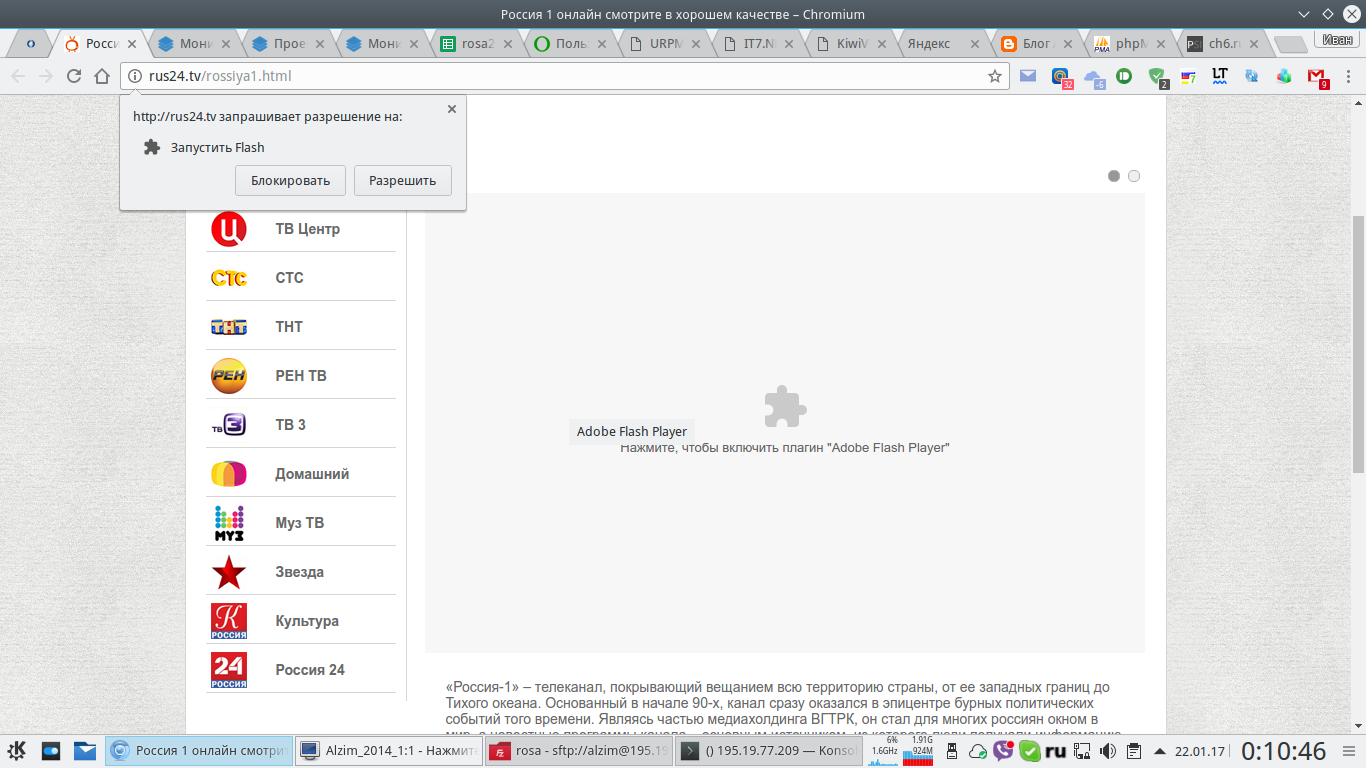Open the Chromium three-dots menu
This screenshot has height=768, width=1366.
pos(1349,76)
